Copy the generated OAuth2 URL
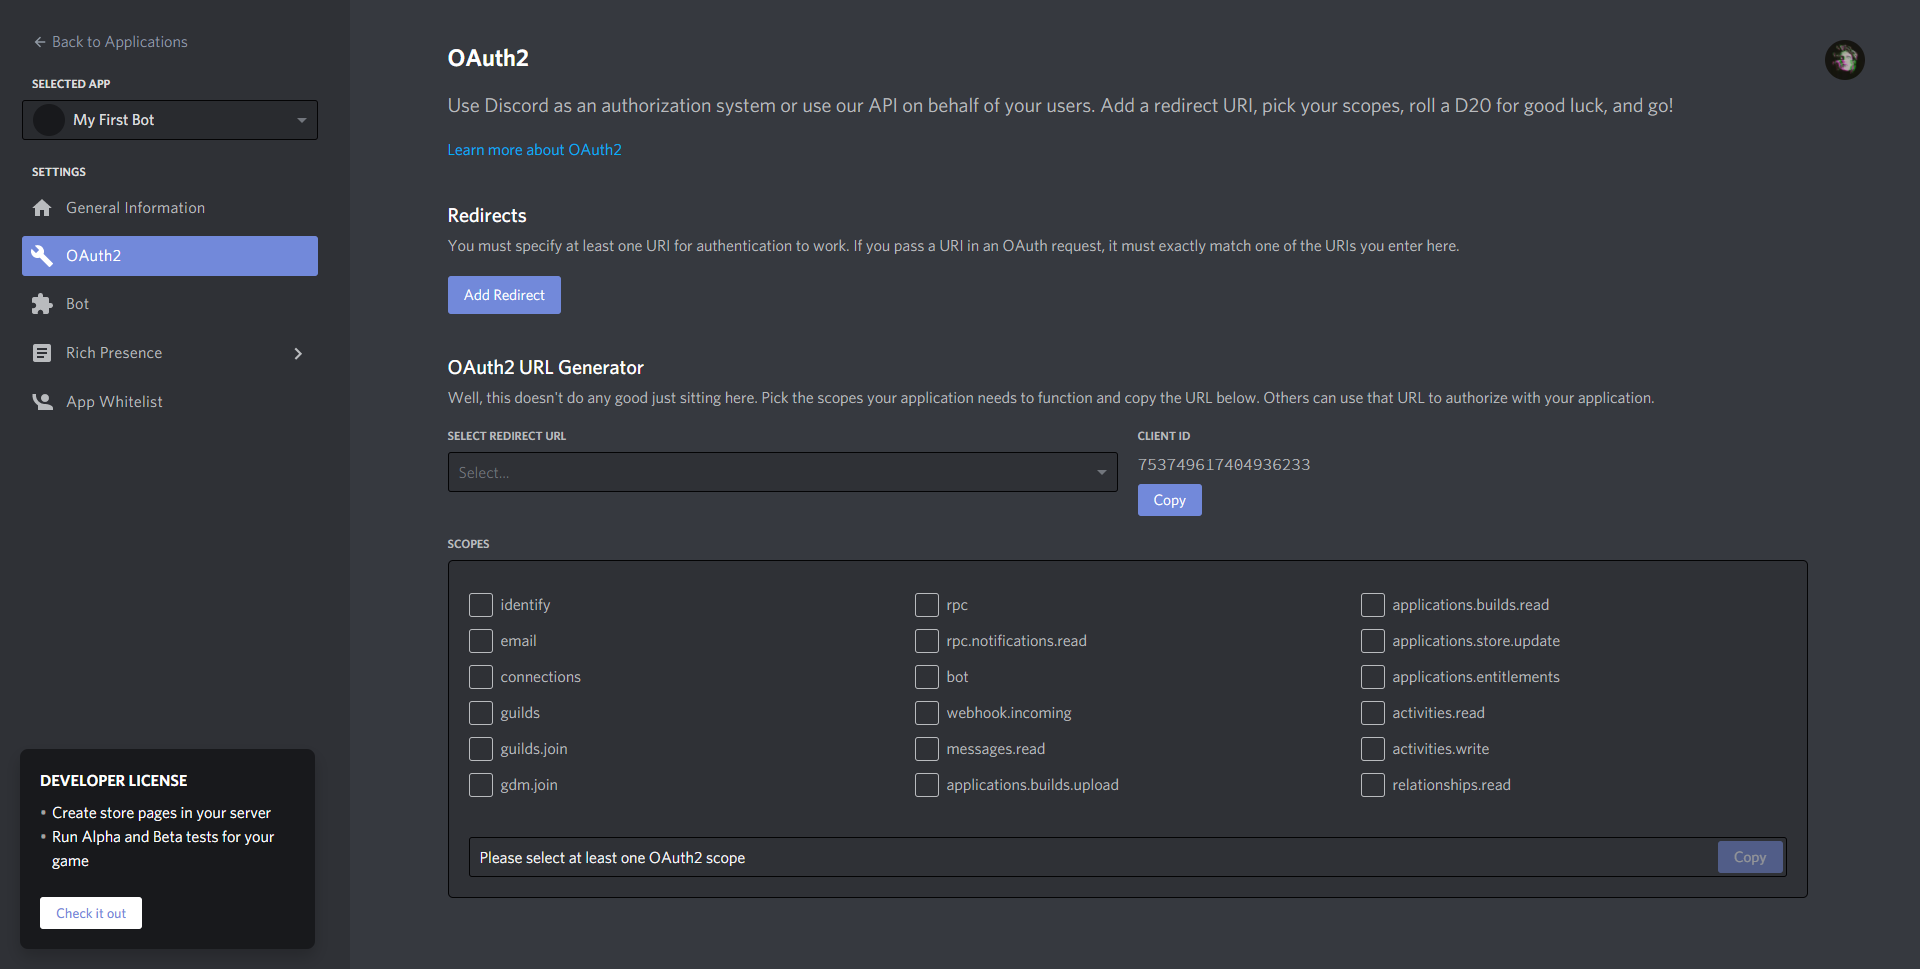Image resolution: width=1920 pixels, height=969 pixels. [1749, 857]
